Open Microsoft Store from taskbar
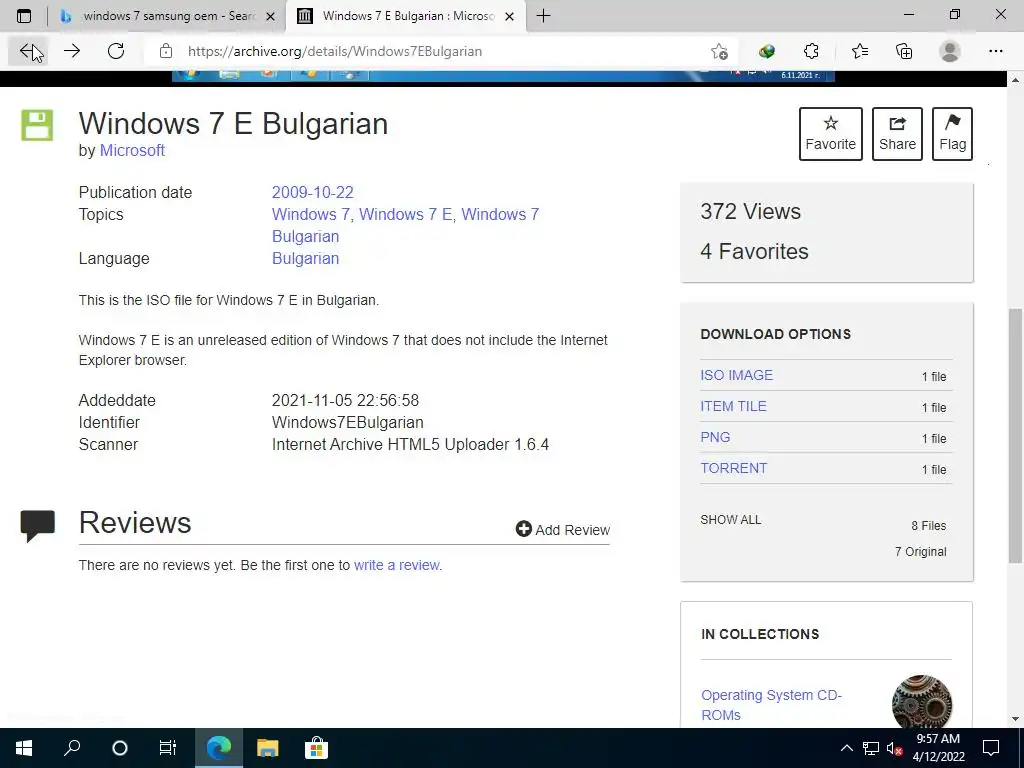The image size is (1024, 768). click(315, 748)
